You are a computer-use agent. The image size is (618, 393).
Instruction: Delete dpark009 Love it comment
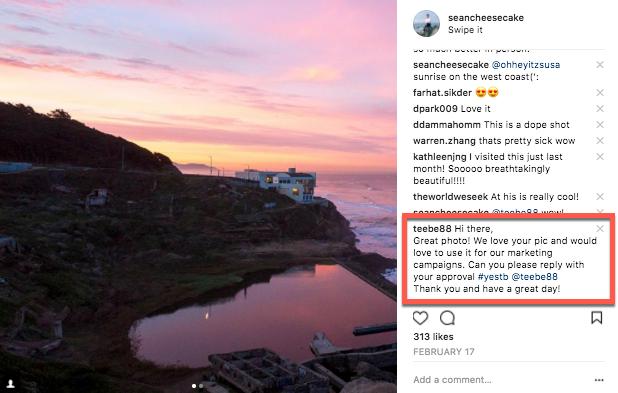click(600, 108)
